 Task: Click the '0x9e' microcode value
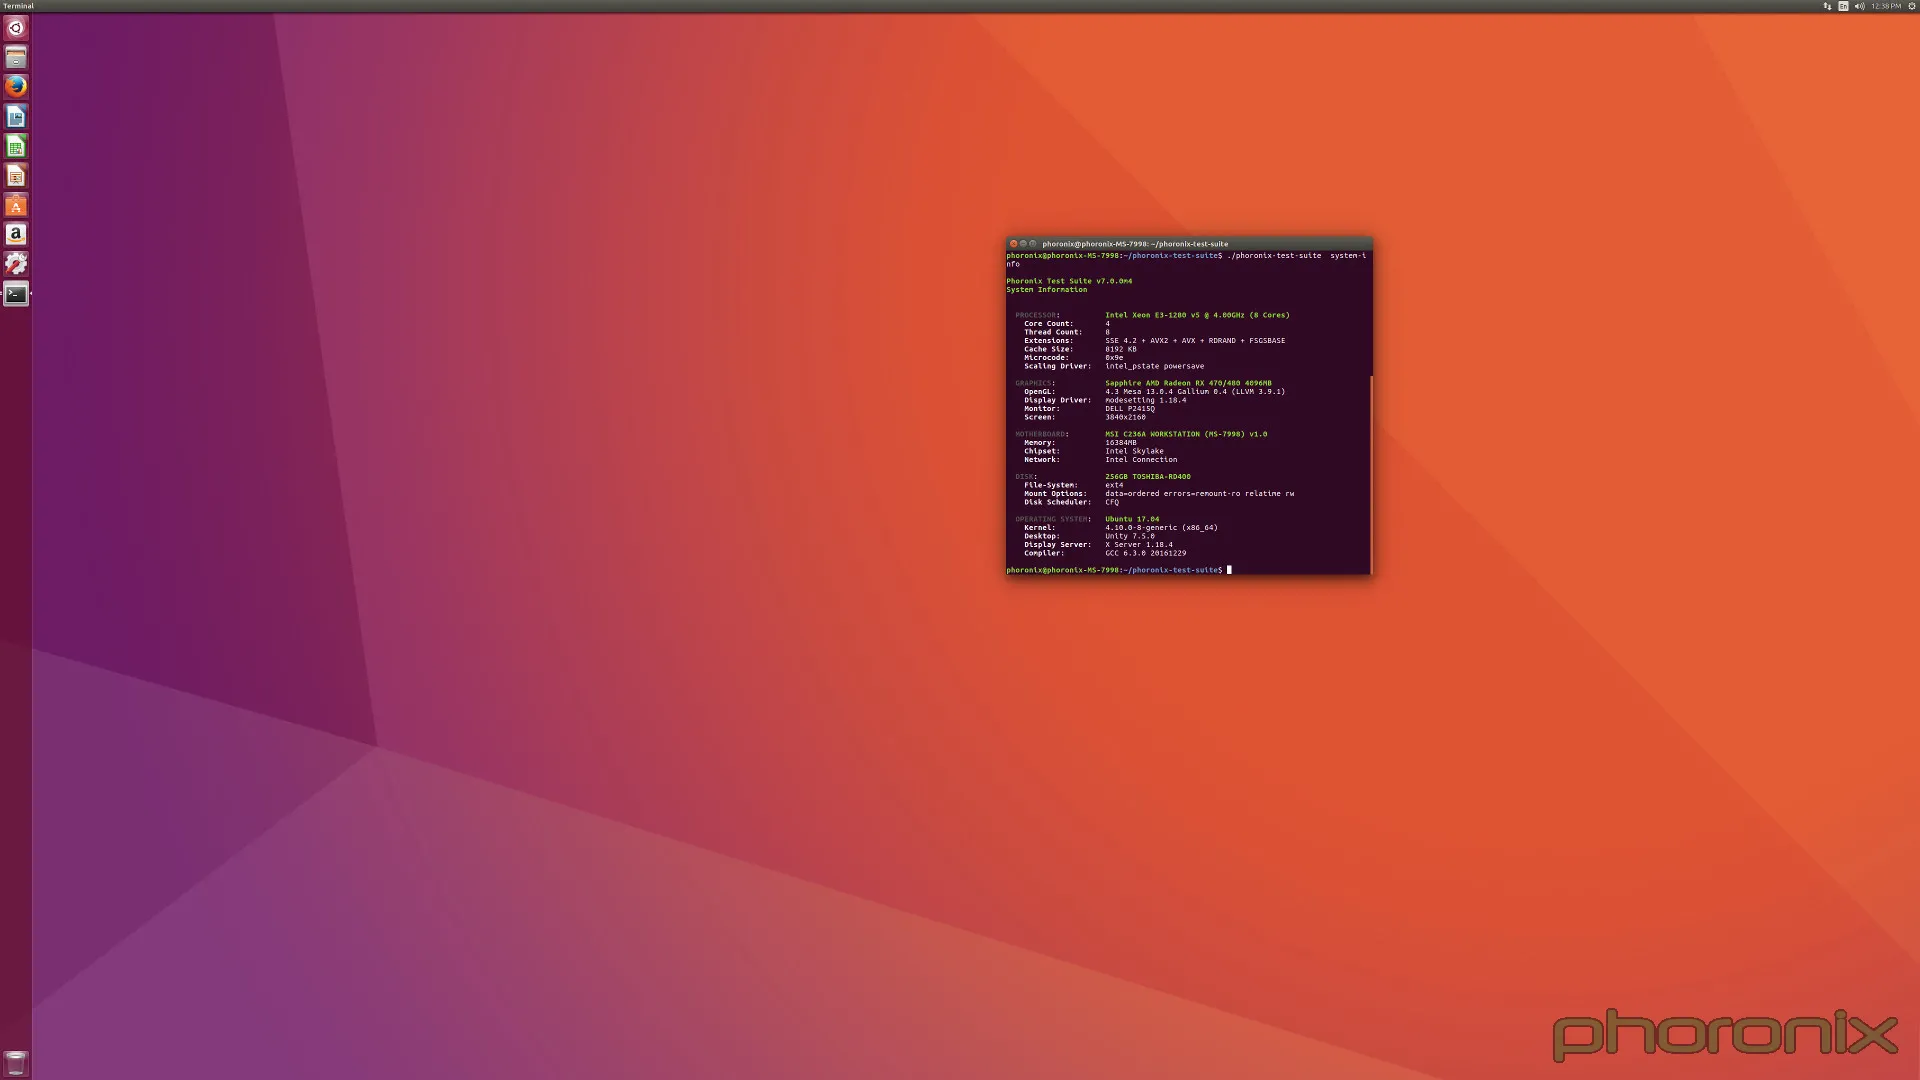tap(1114, 358)
